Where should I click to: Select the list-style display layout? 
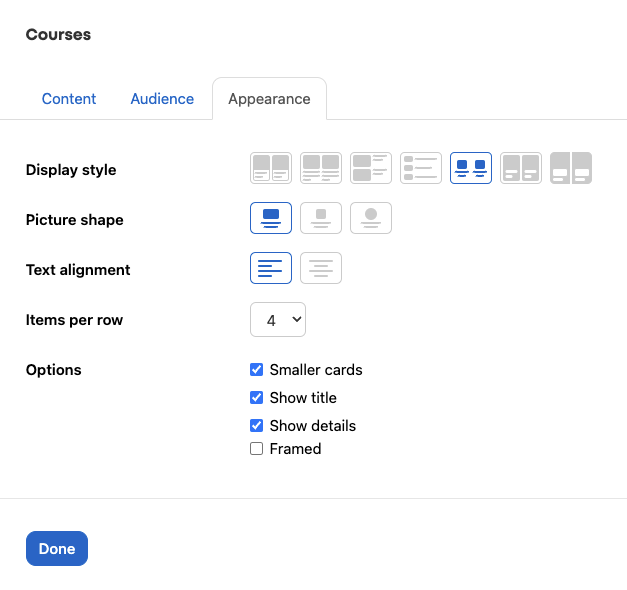point(421,168)
